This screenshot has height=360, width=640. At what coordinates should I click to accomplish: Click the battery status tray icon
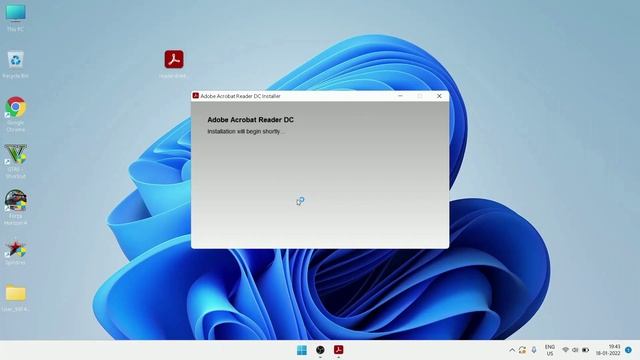pos(585,350)
